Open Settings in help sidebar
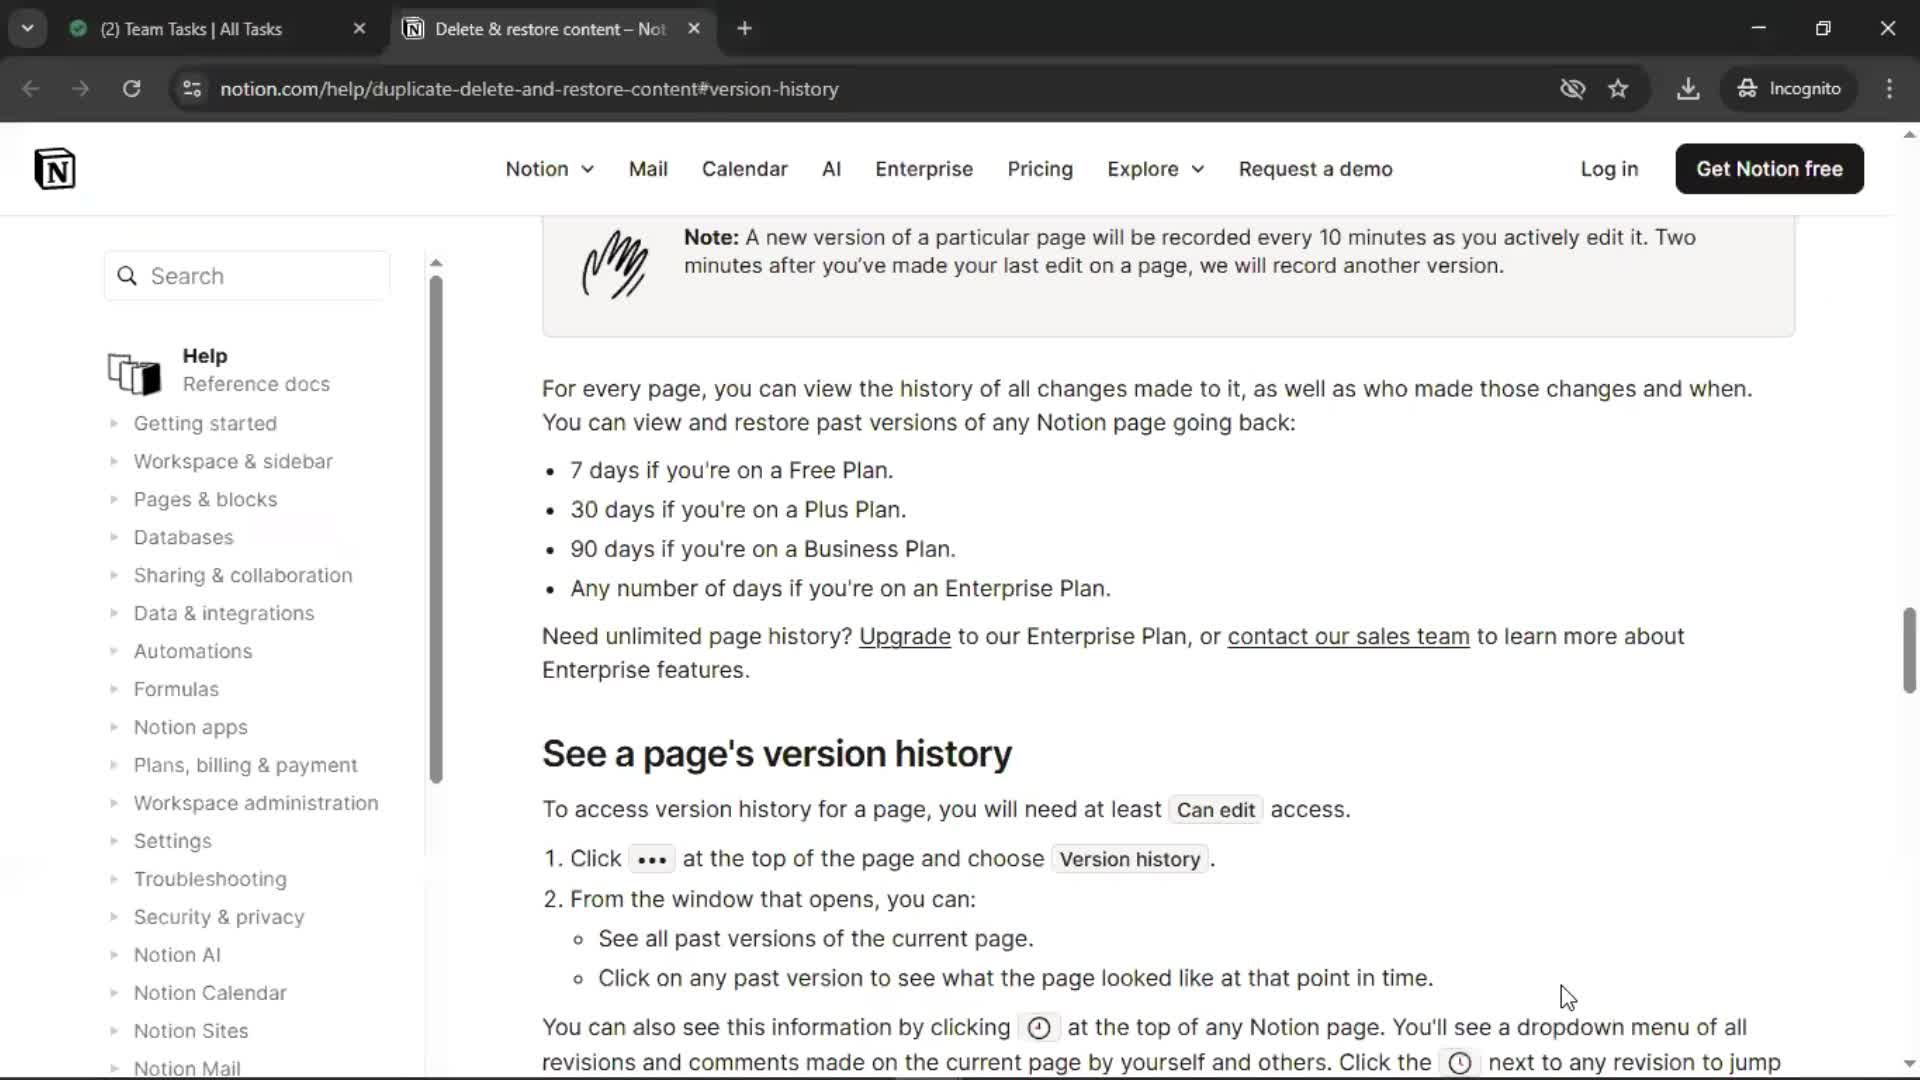This screenshot has height=1080, width=1920. [172, 842]
